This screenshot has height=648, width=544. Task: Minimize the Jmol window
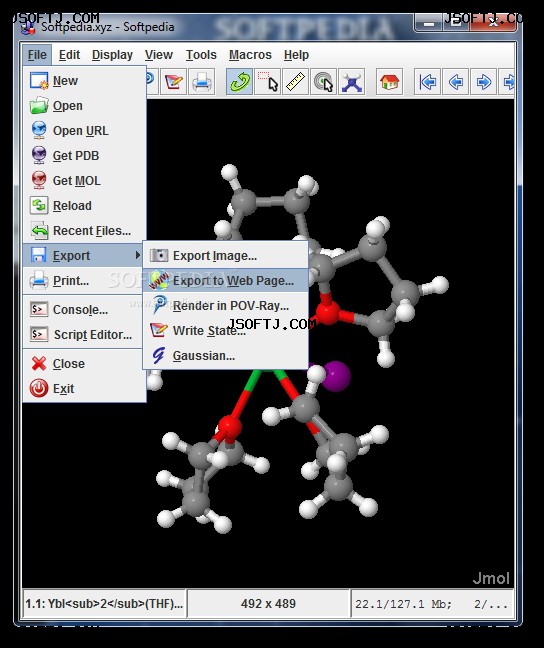pyautogui.click(x=428, y=24)
